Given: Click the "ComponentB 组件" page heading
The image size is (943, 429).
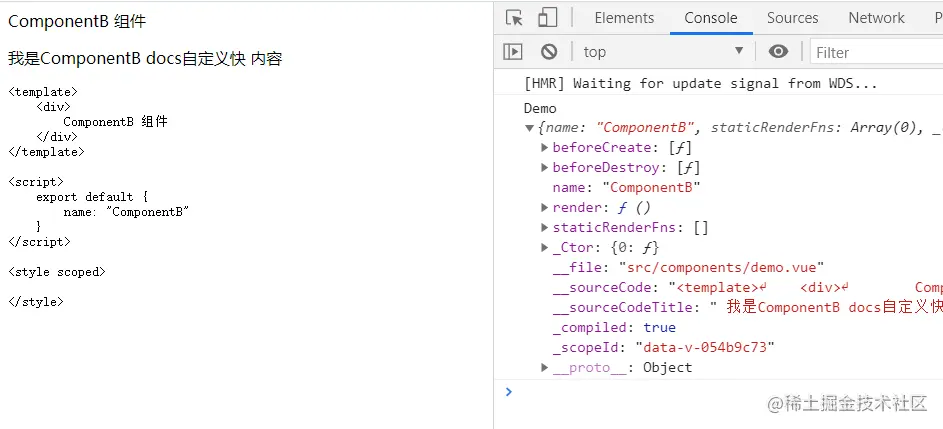Looking at the screenshot, I should (x=77, y=22).
